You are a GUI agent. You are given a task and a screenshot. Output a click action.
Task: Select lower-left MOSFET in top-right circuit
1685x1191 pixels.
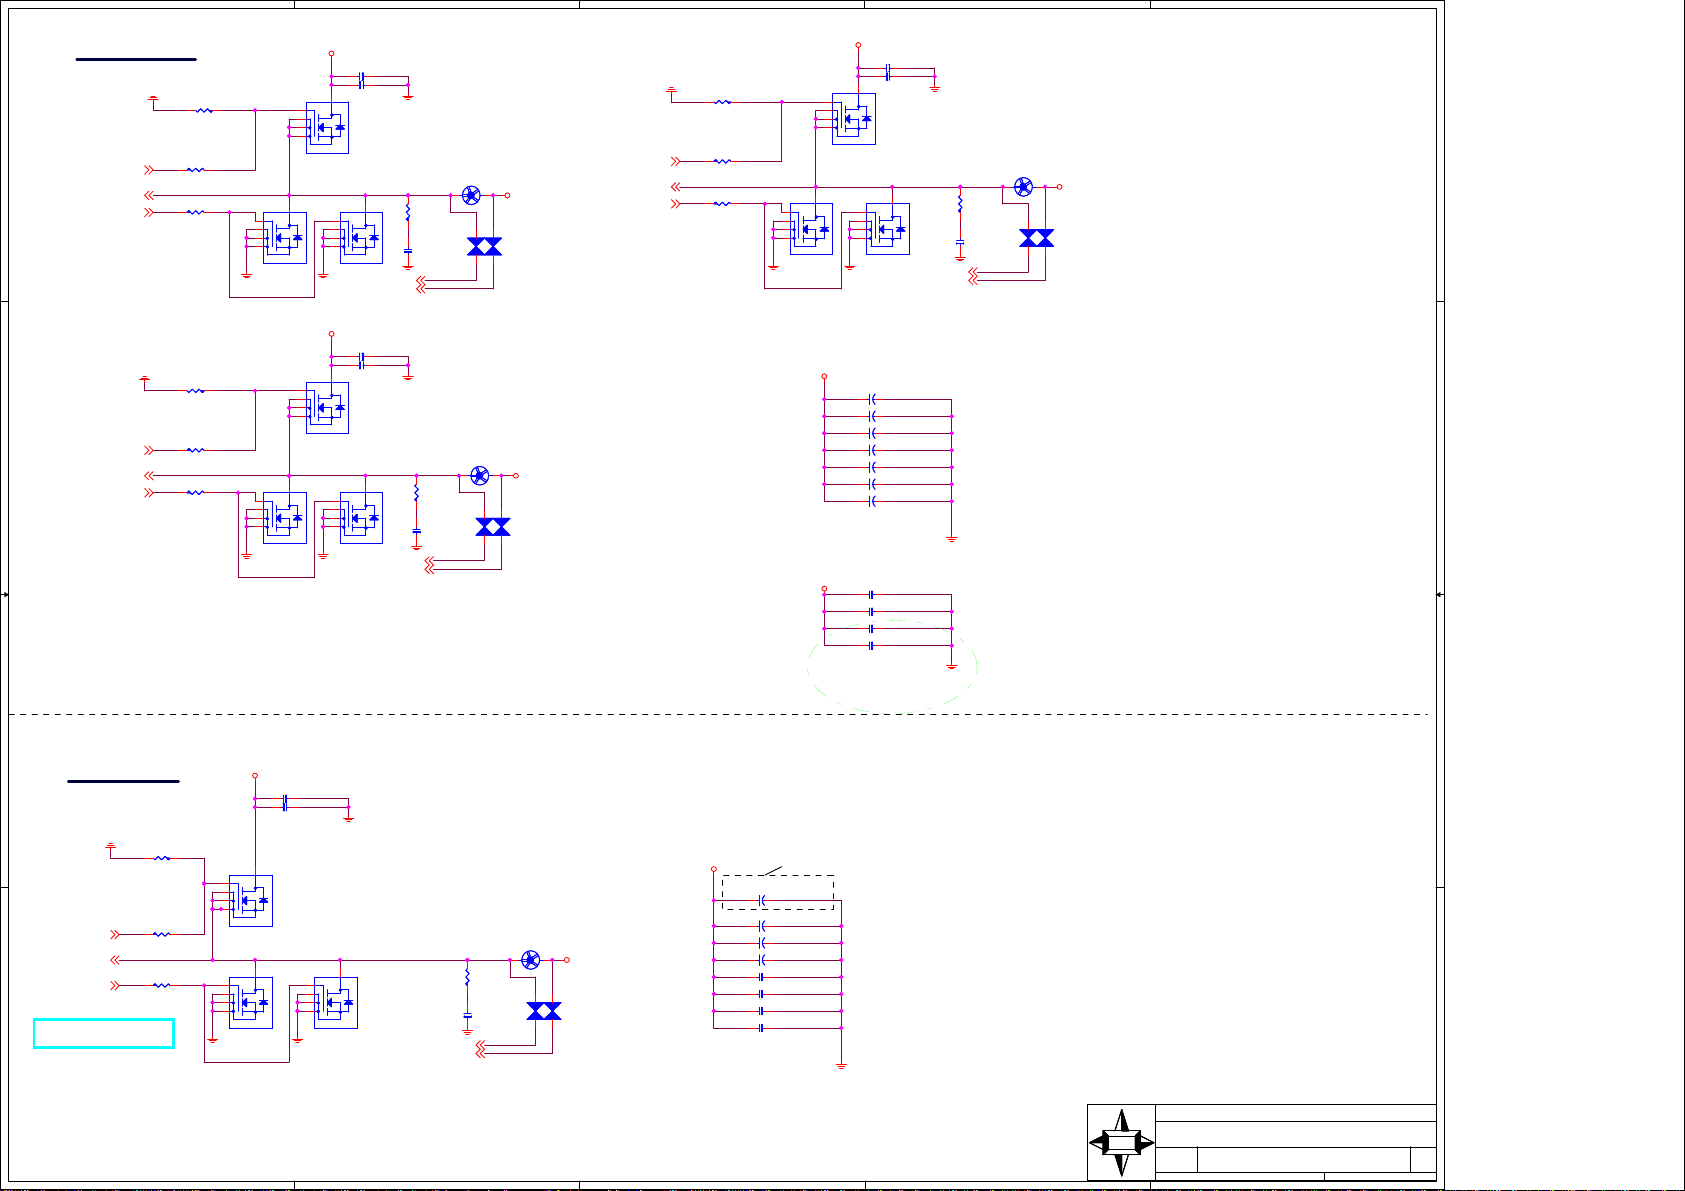(x=811, y=229)
